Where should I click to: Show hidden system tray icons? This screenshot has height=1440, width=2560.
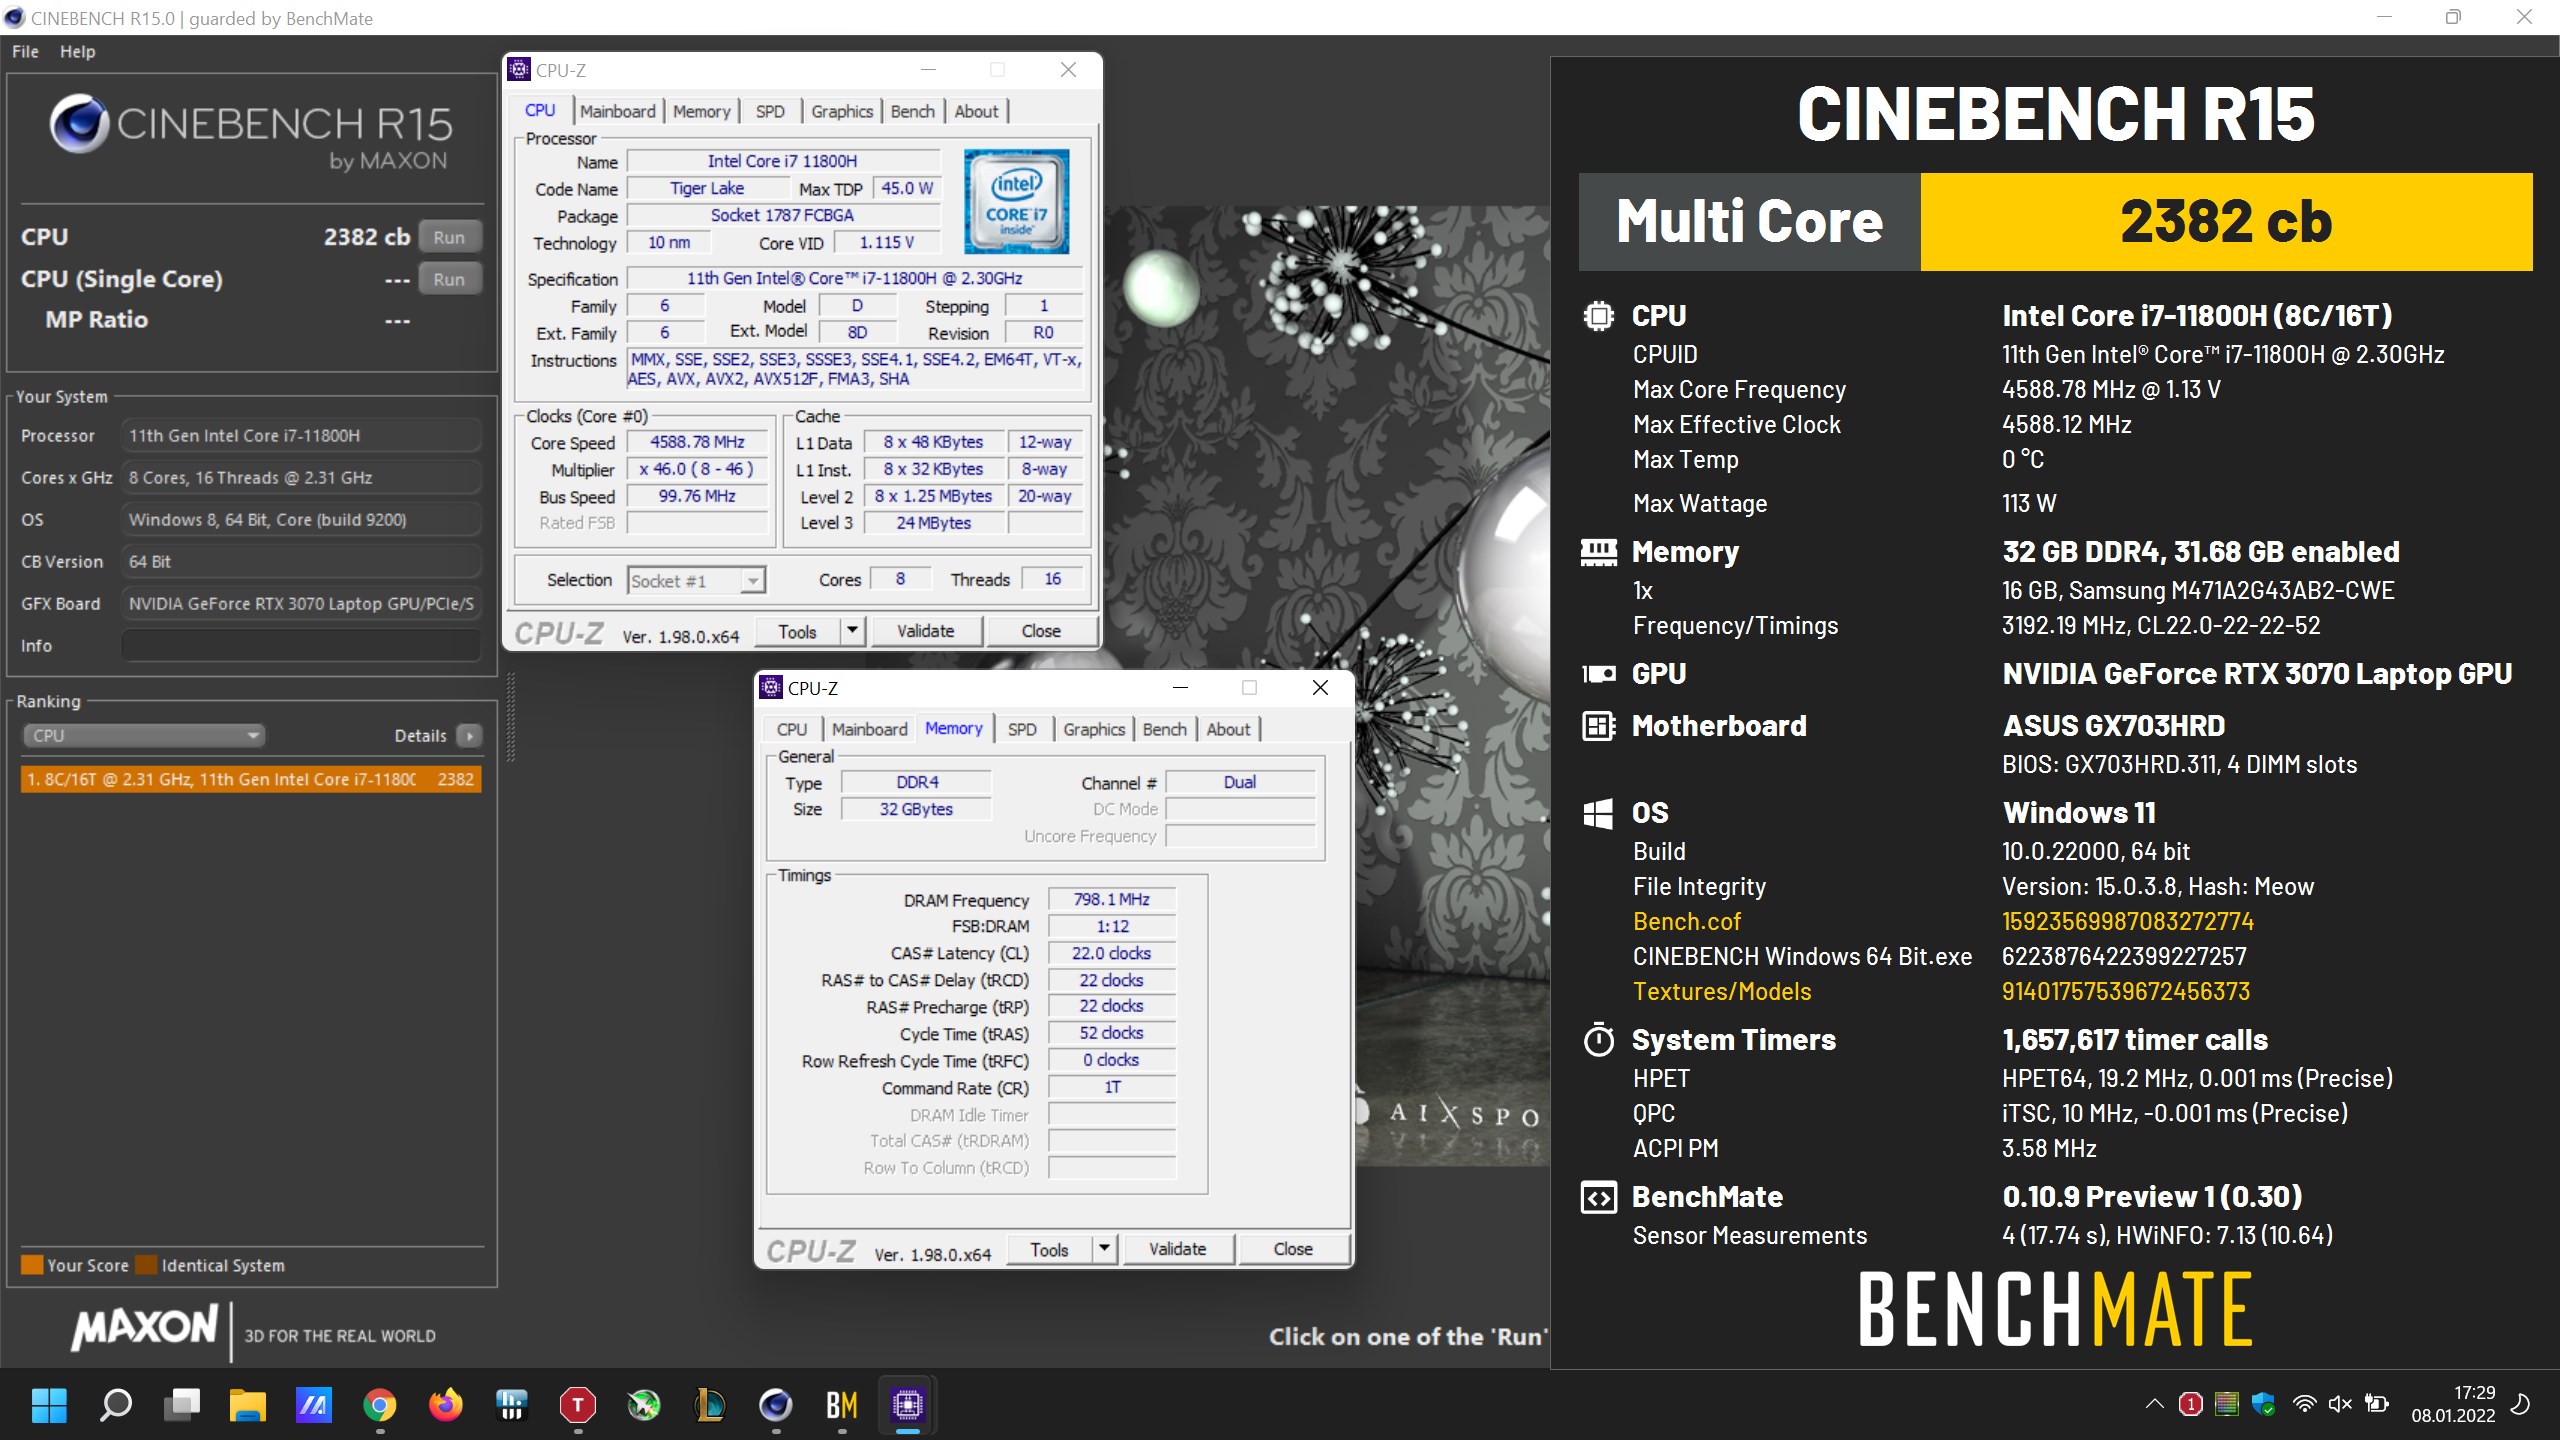pyautogui.click(x=2155, y=1404)
